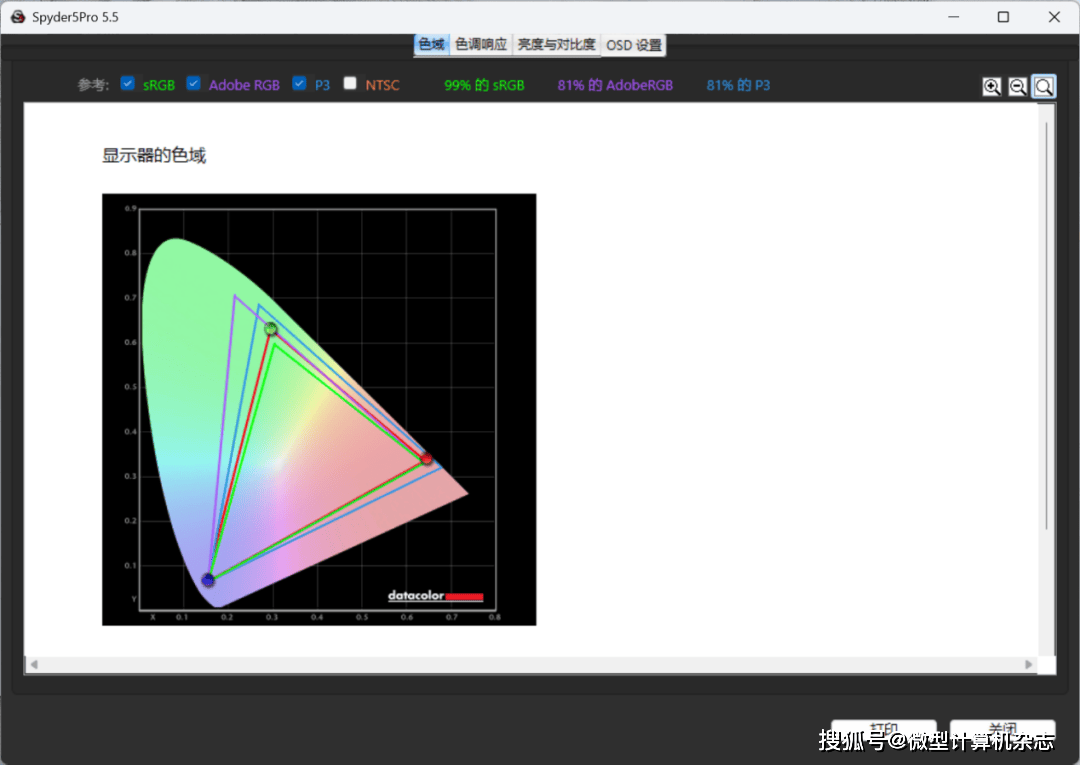This screenshot has height=765, width=1080.
Task: Uncheck the Adobe RGB reference checkbox
Action: coord(194,83)
